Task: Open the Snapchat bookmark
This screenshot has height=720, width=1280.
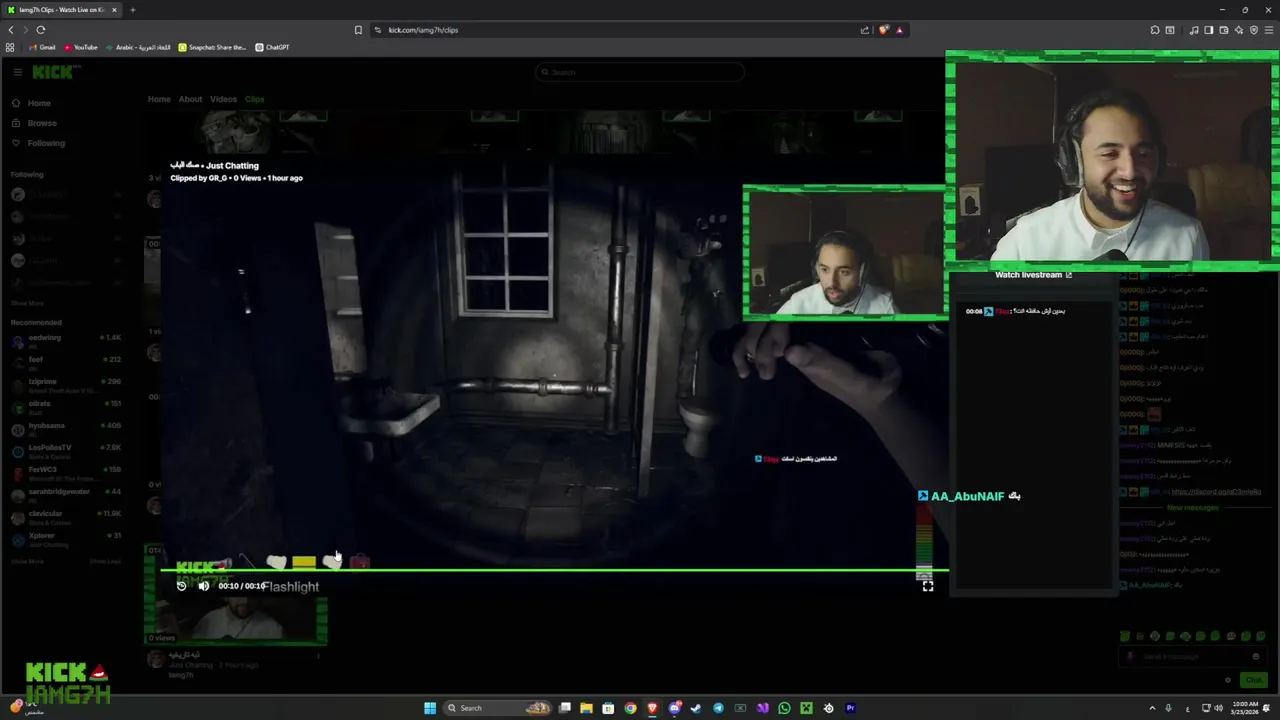Action: click(212, 47)
